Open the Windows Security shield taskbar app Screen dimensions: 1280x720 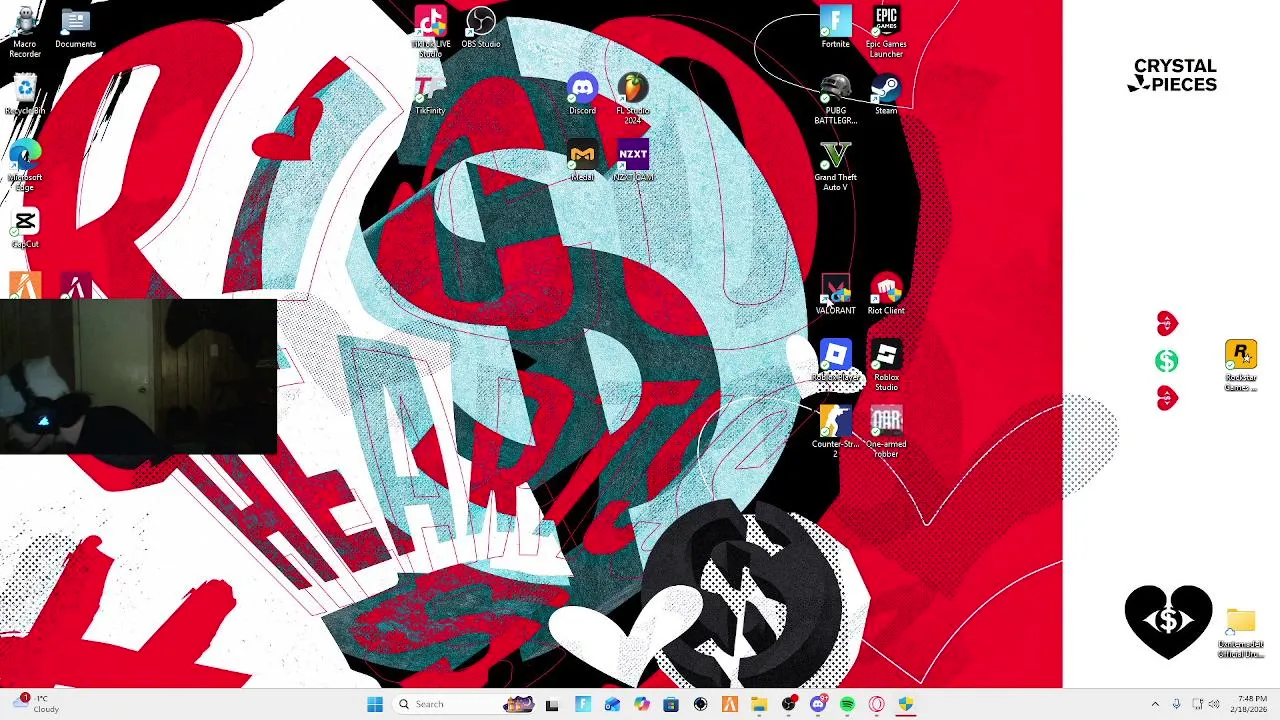click(x=906, y=704)
